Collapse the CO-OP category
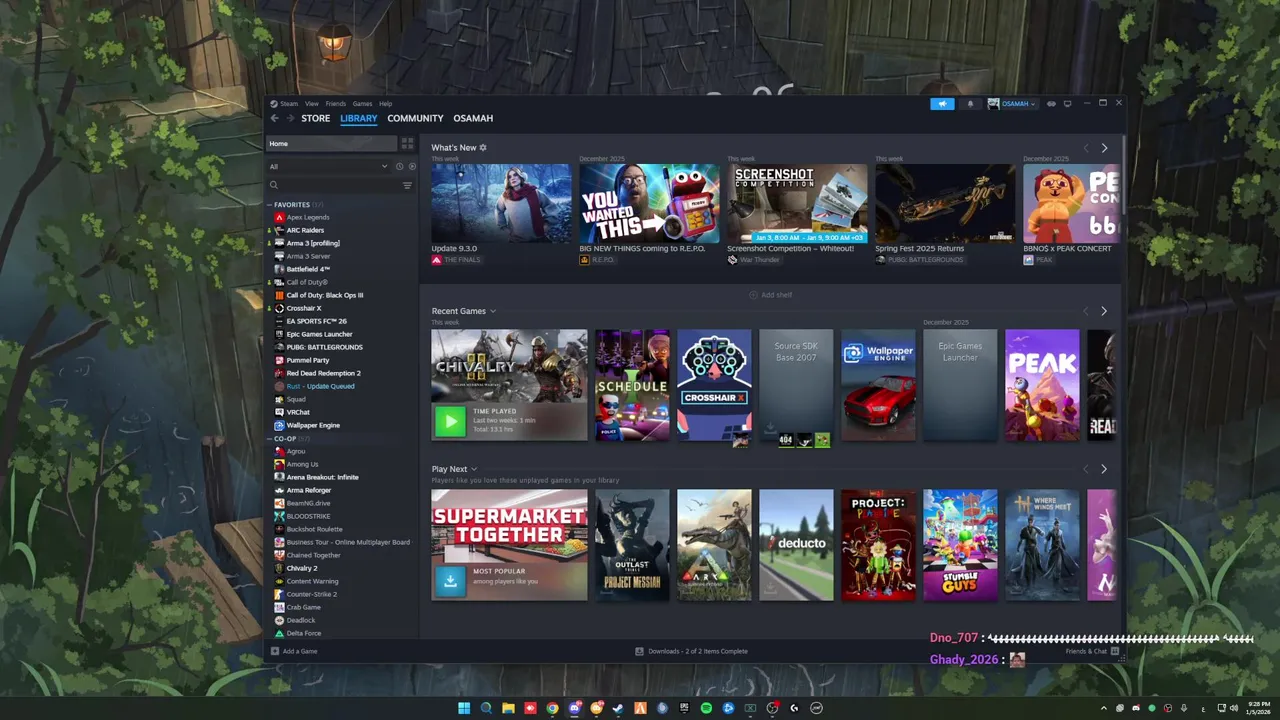1280x720 pixels. click(270, 439)
